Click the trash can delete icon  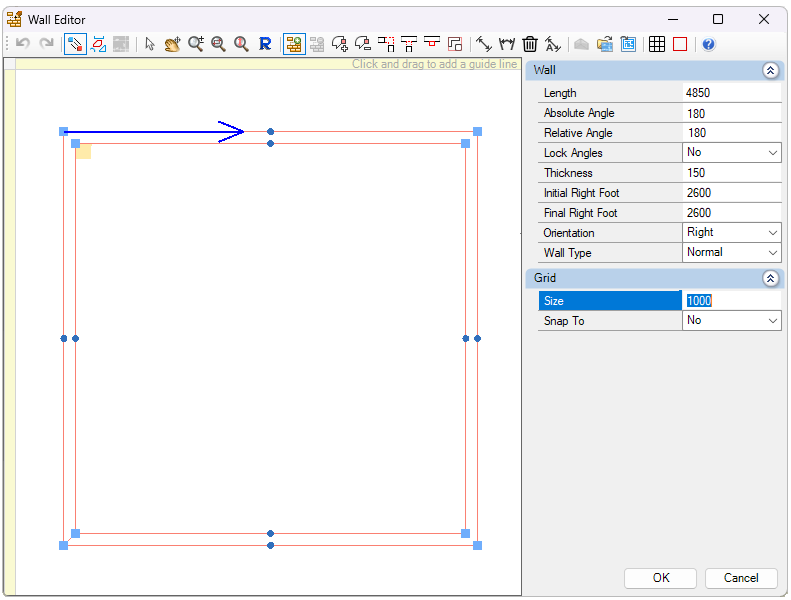[530, 44]
